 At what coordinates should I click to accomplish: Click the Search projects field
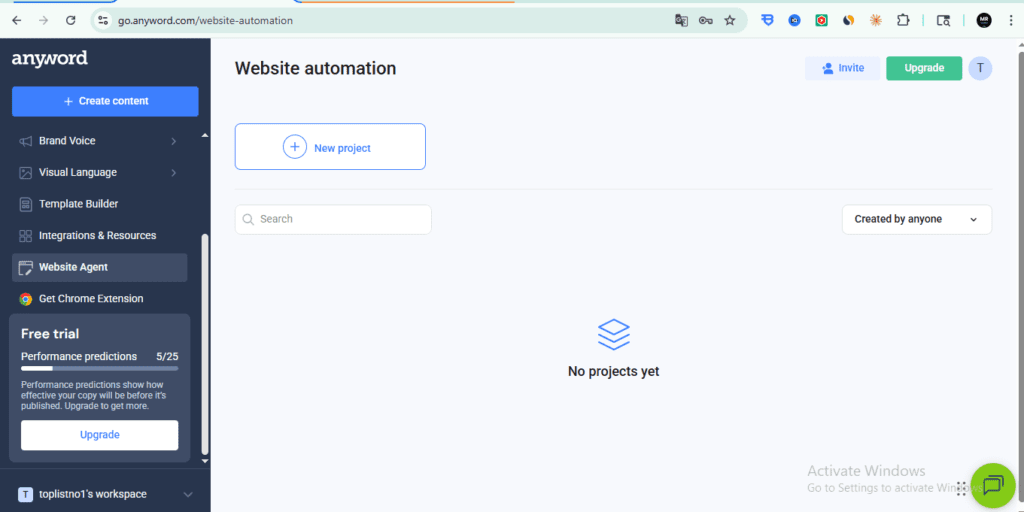[333, 219]
